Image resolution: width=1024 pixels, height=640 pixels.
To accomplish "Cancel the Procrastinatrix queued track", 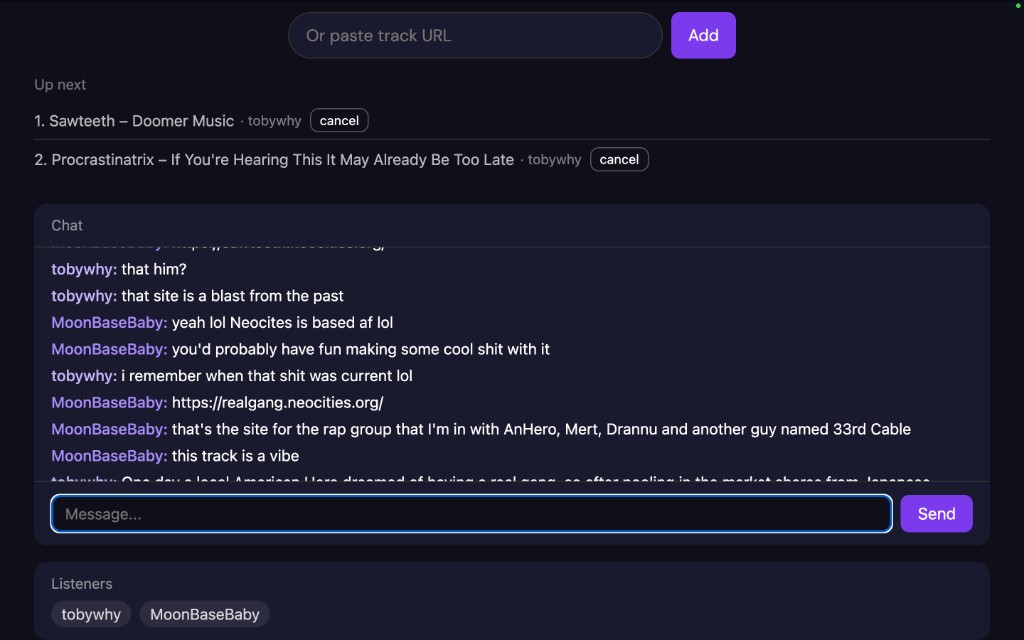I will click(x=619, y=160).
